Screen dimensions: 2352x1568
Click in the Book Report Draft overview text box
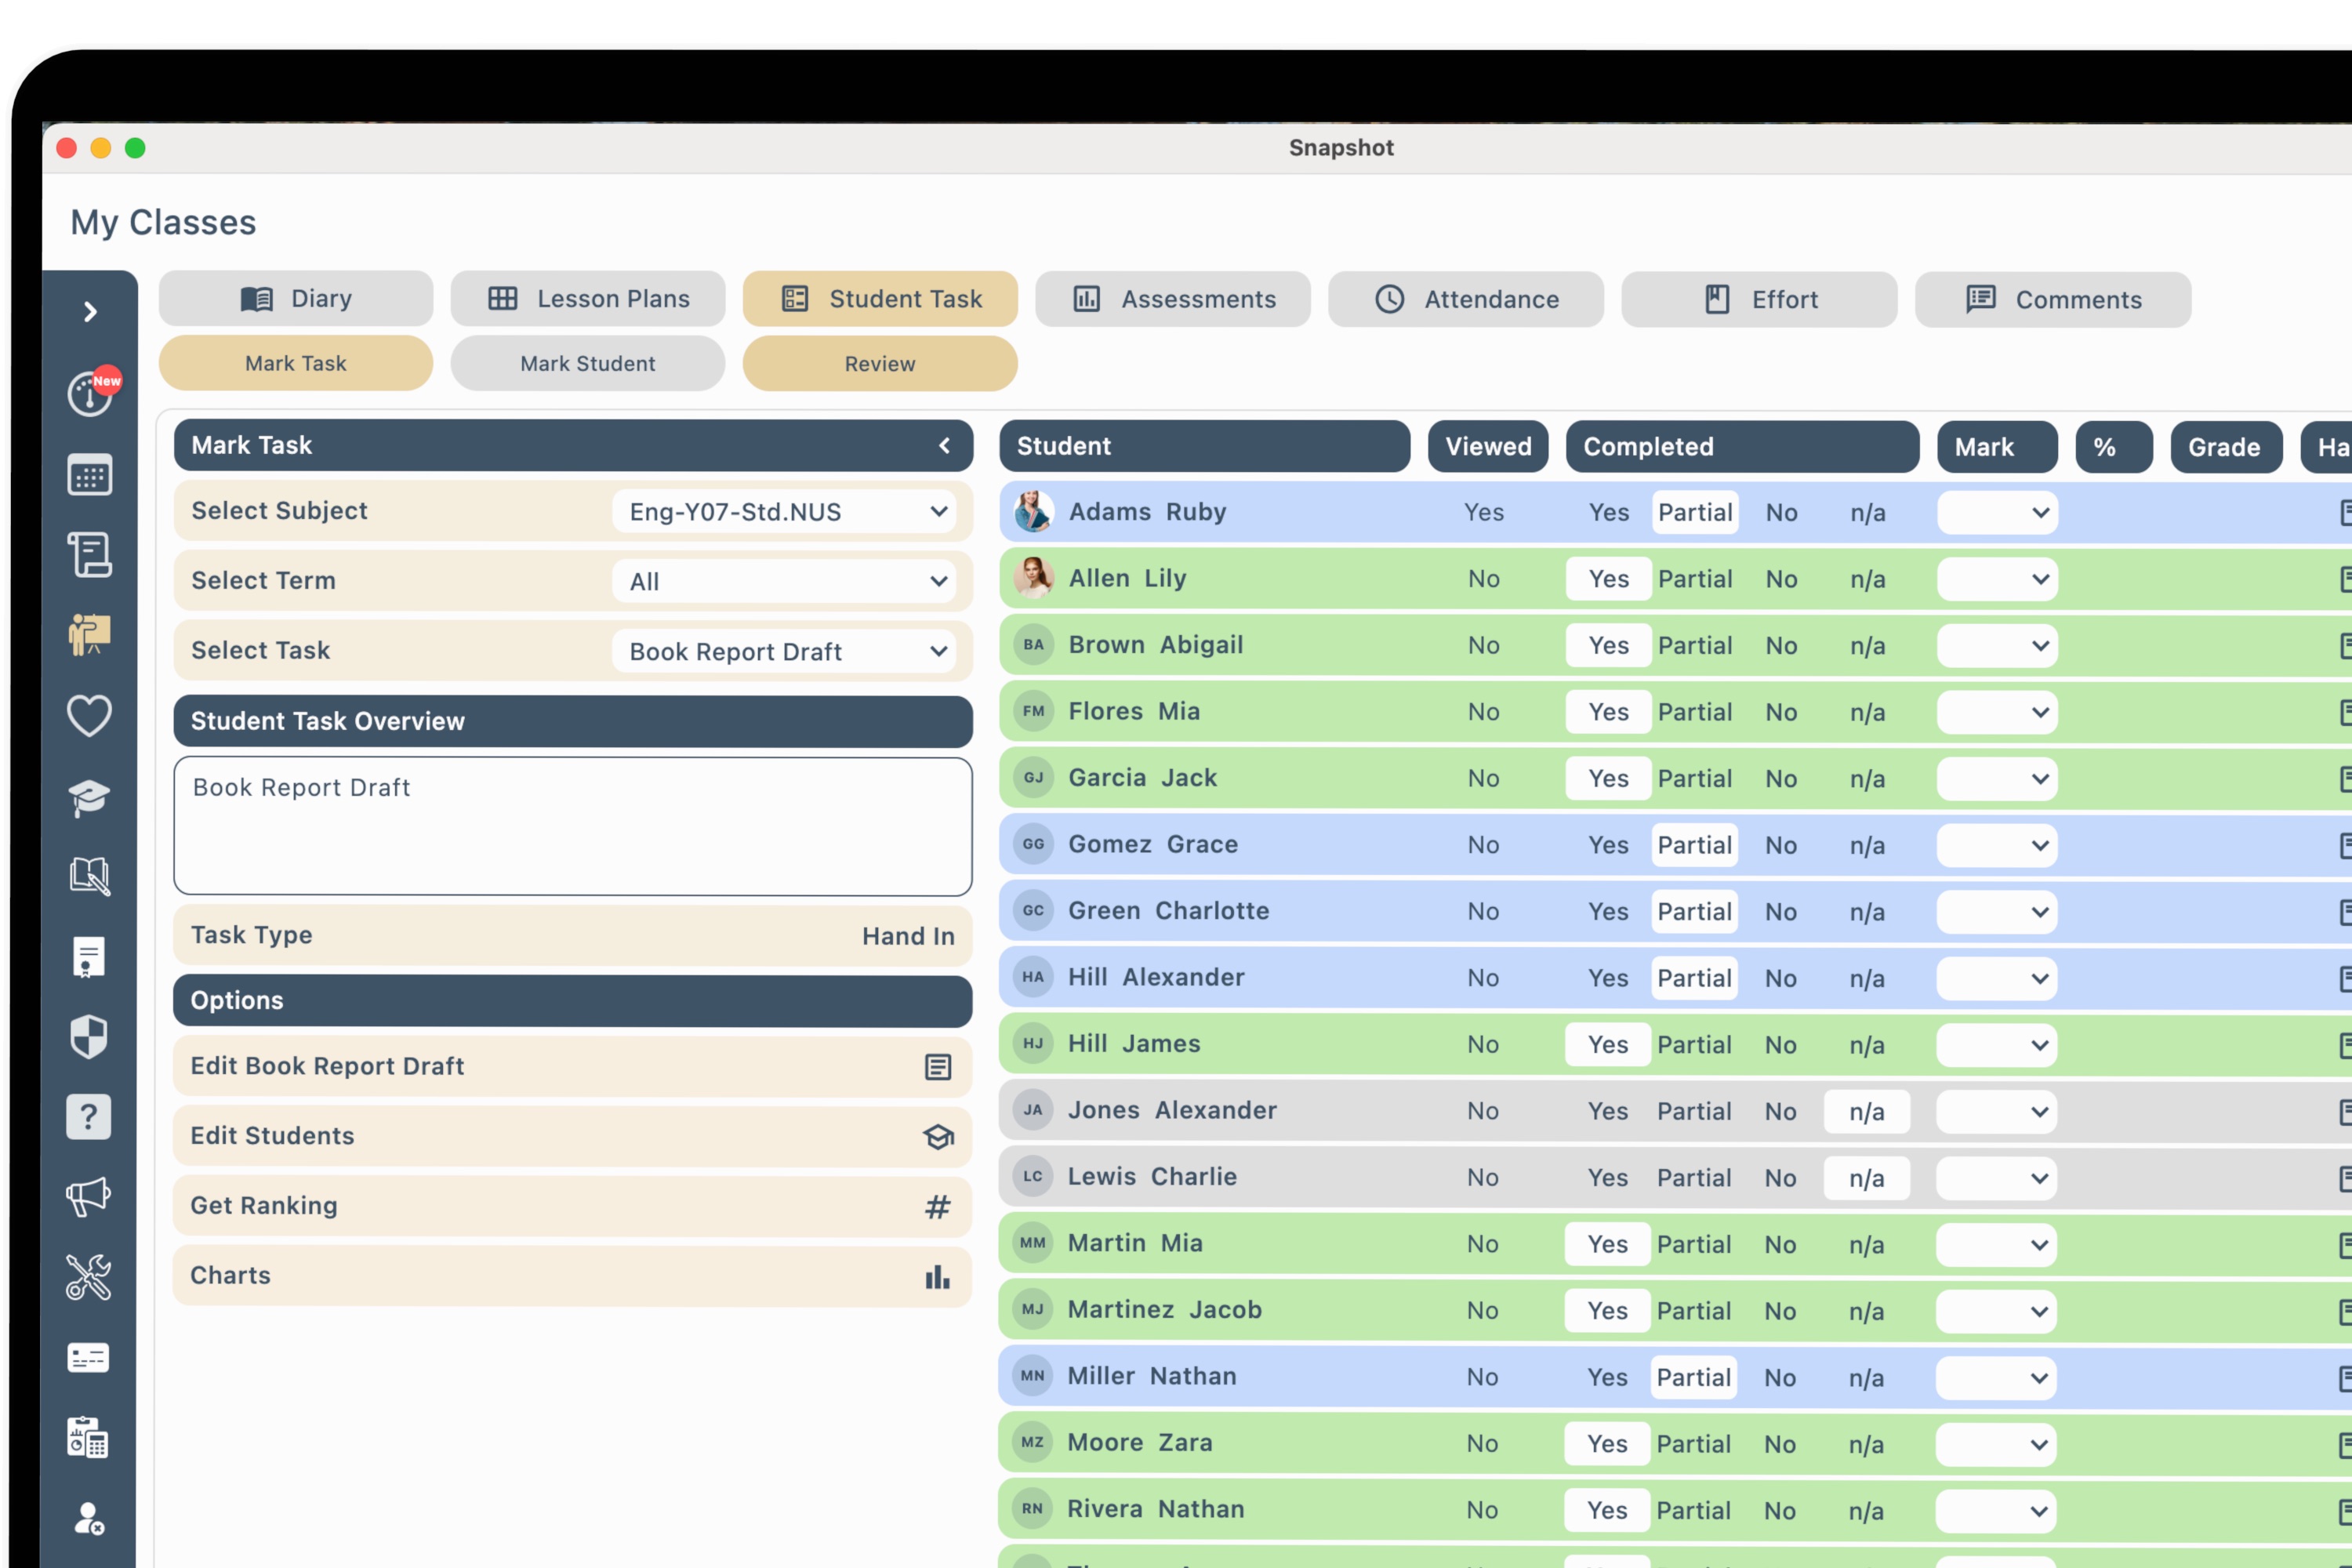[573, 827]
